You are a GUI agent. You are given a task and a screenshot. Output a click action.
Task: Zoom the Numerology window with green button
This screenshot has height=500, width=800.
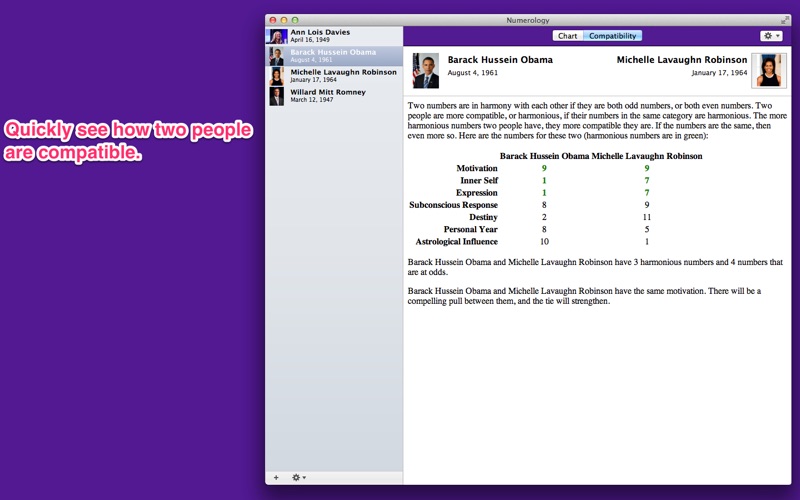(295, 20)
